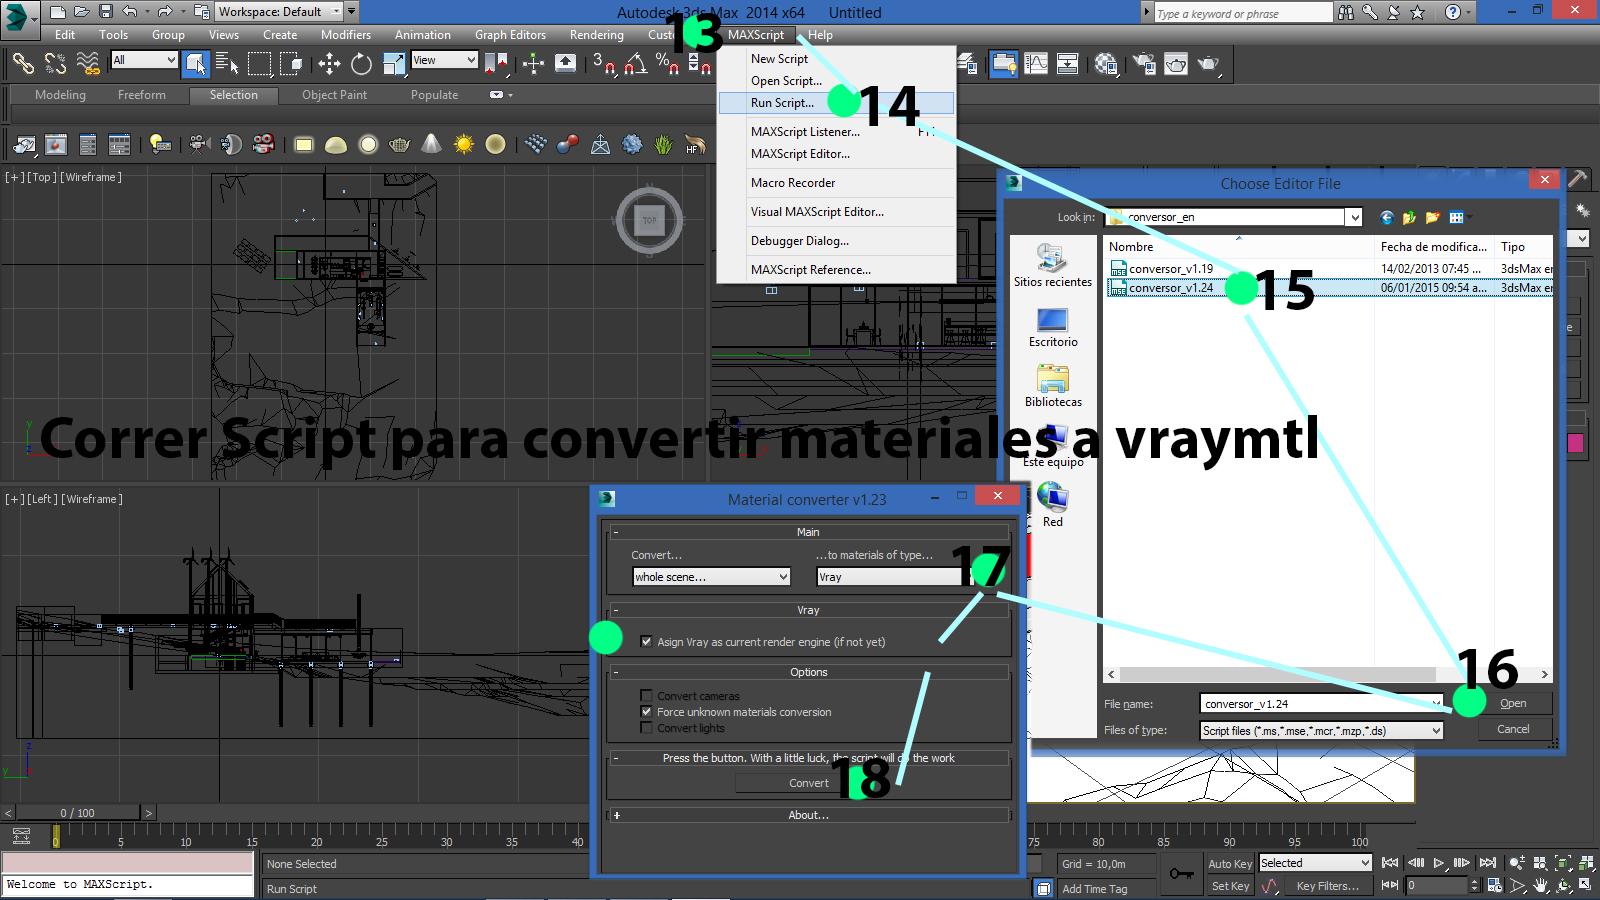The height and width of the screenshot is (900, 1600).
Task: Activate the Select Object tool
Action: tap(196, 64)
